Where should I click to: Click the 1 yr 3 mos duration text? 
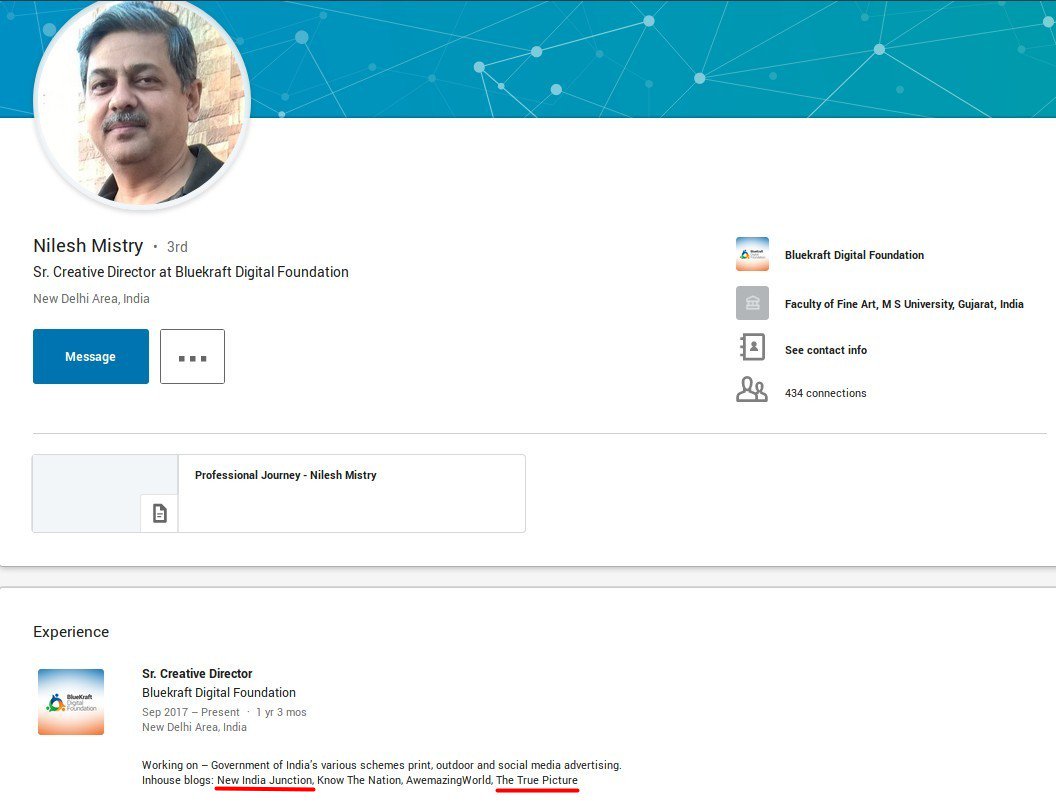point(281,712)
